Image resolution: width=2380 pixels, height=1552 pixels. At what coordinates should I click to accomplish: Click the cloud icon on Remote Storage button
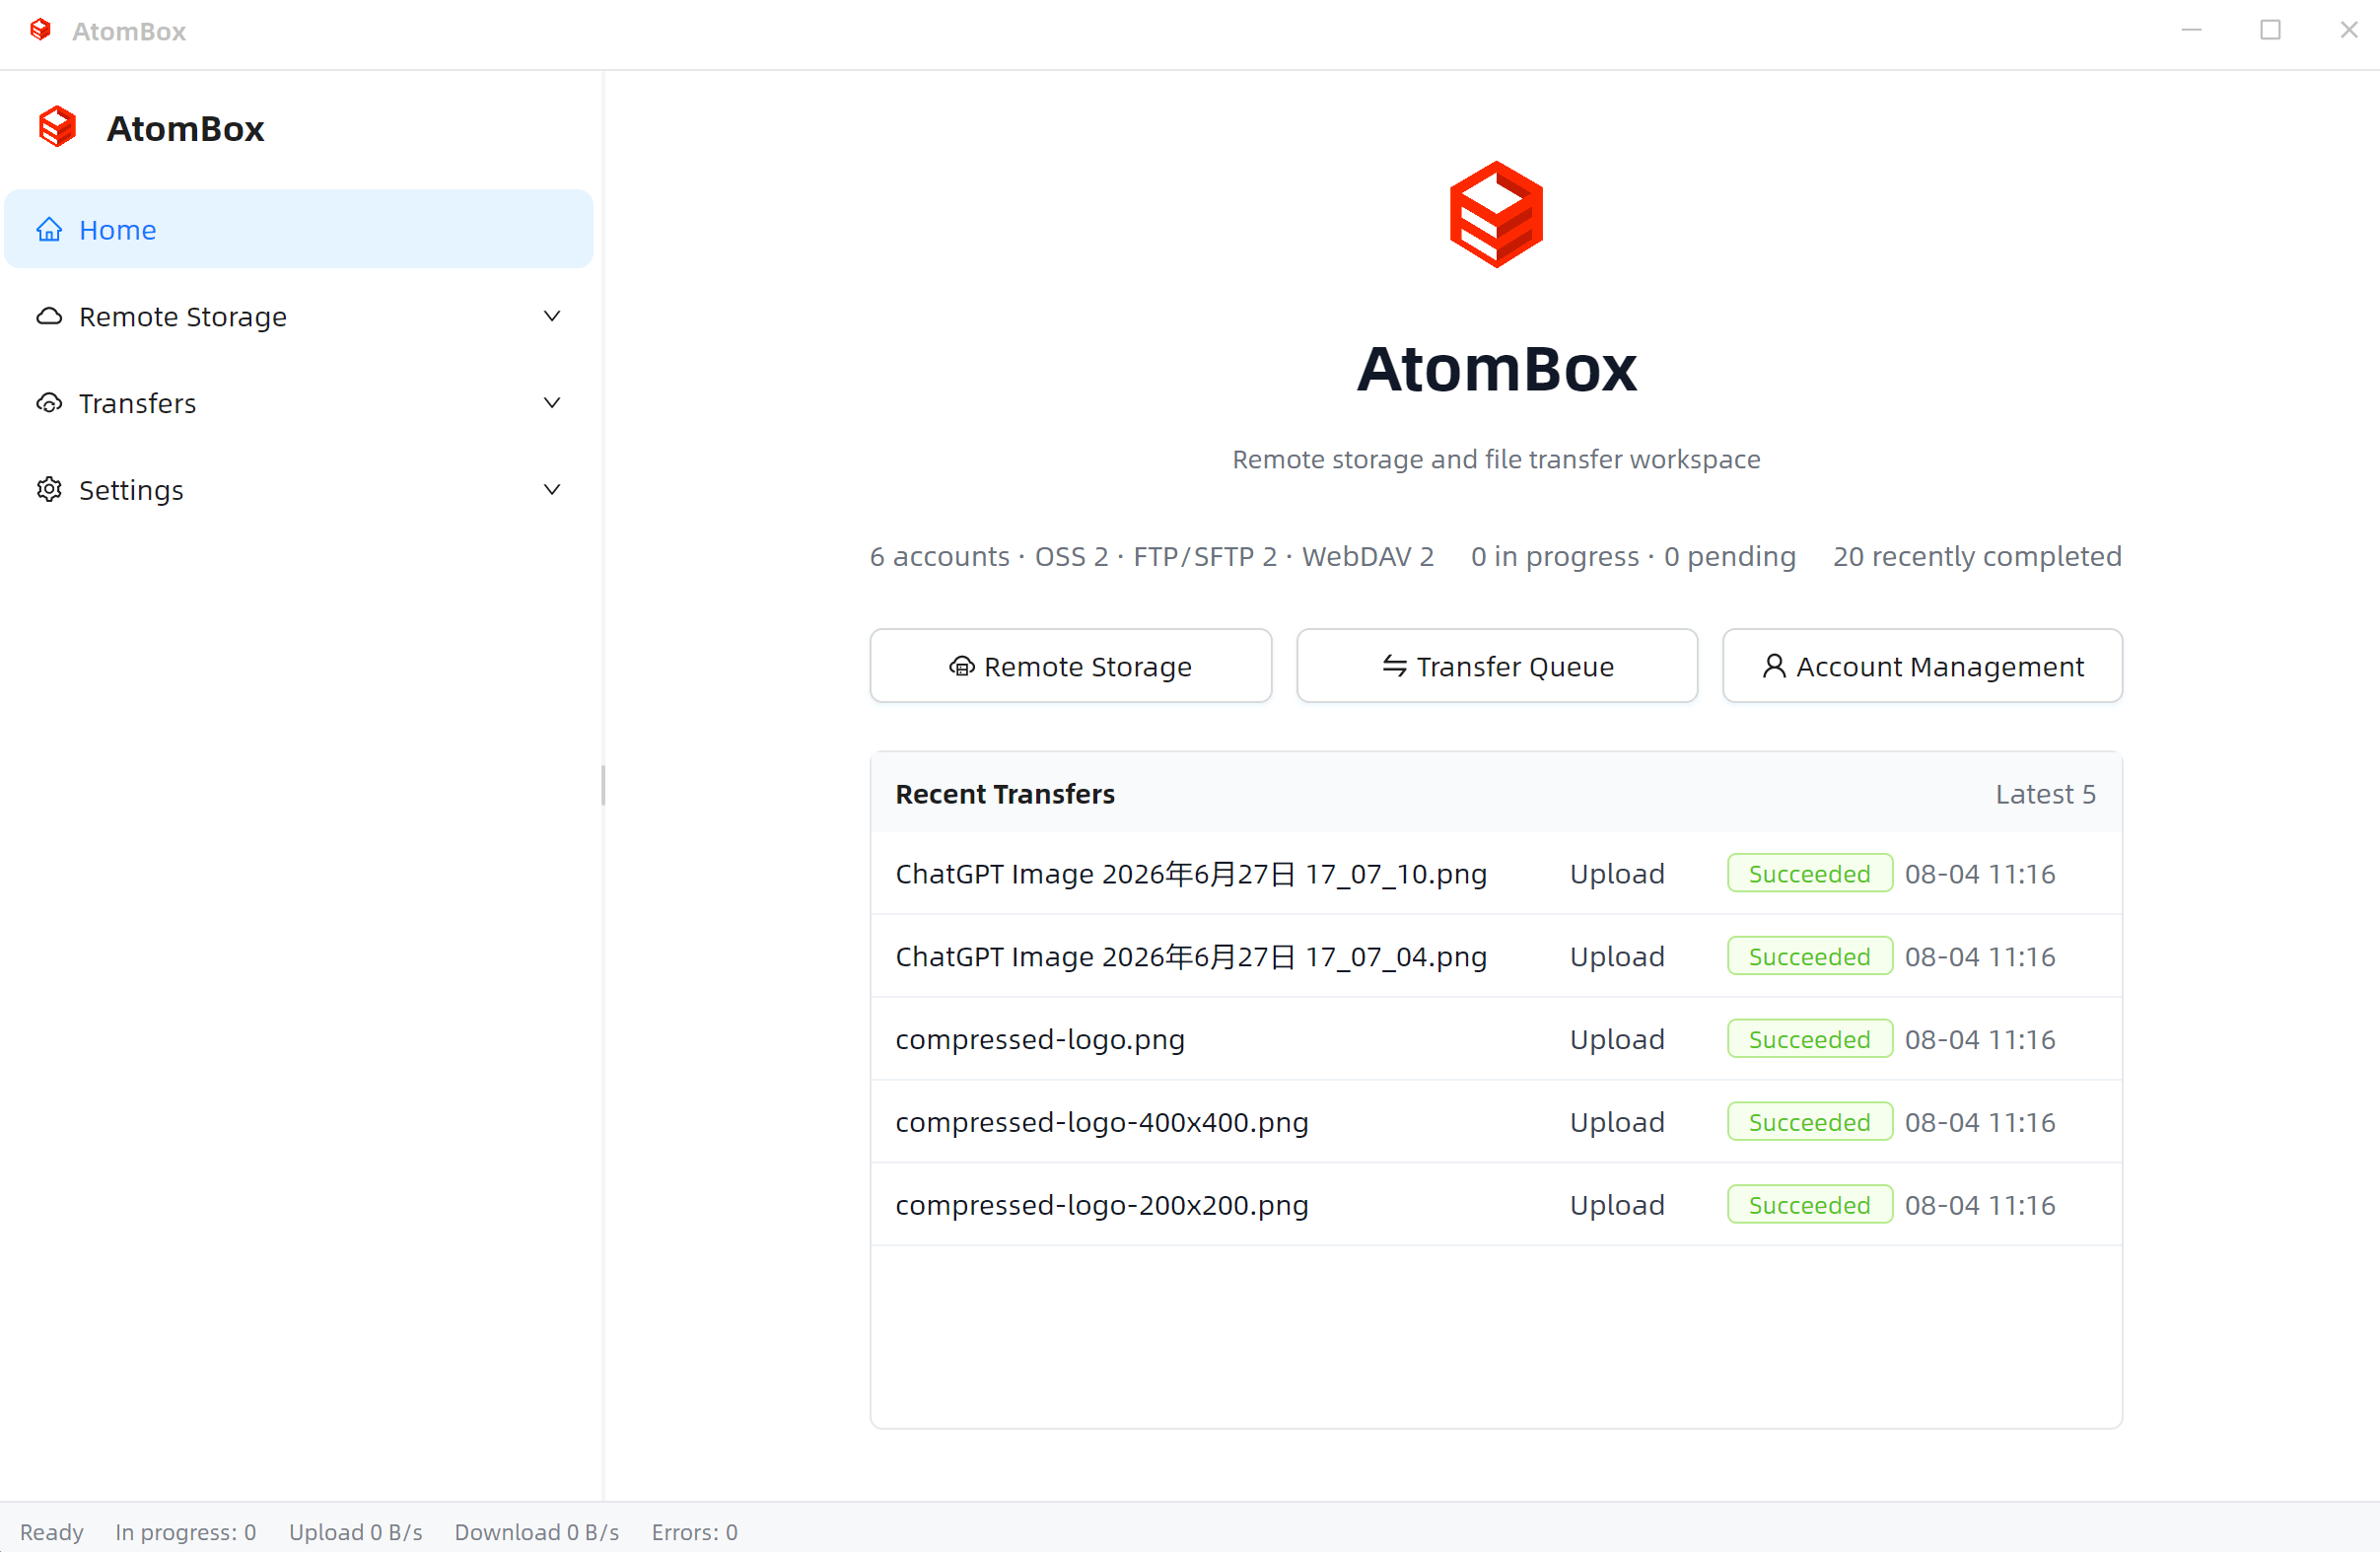(x=961, y=666)
